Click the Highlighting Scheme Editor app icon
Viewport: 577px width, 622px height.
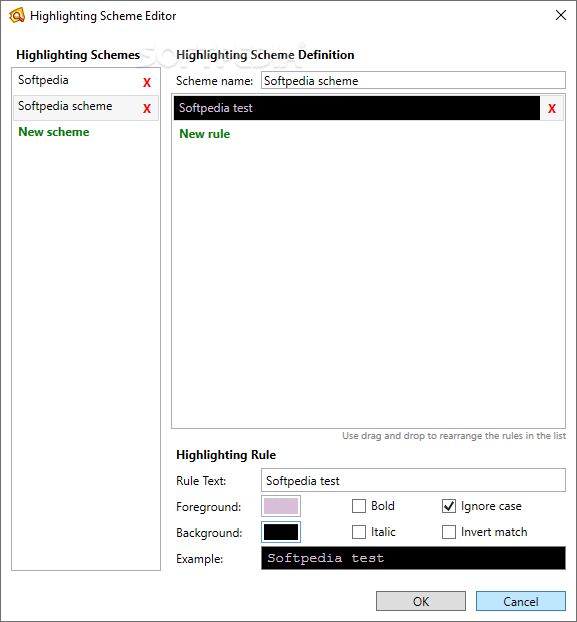[17, 15]
